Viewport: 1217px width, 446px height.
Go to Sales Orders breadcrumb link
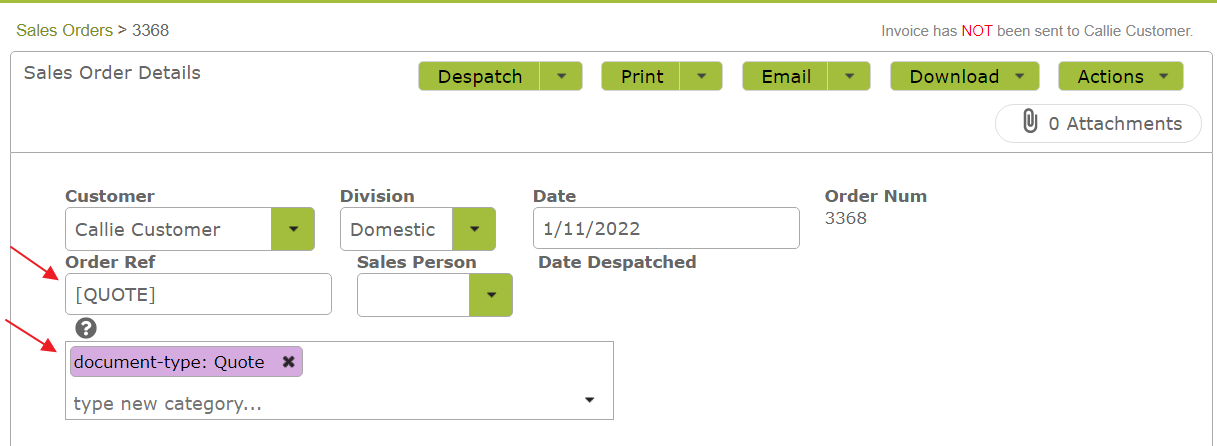click(64, 30)
